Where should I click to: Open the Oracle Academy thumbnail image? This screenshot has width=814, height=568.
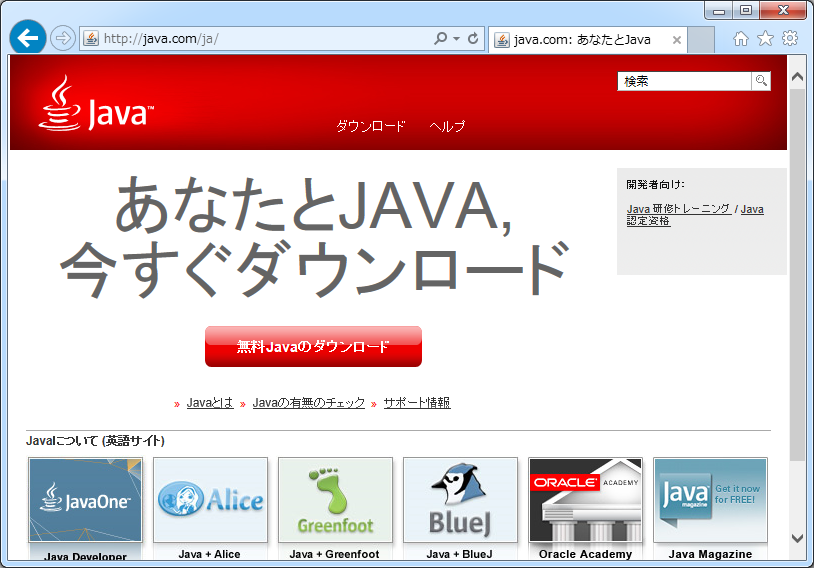click(586, 500)
